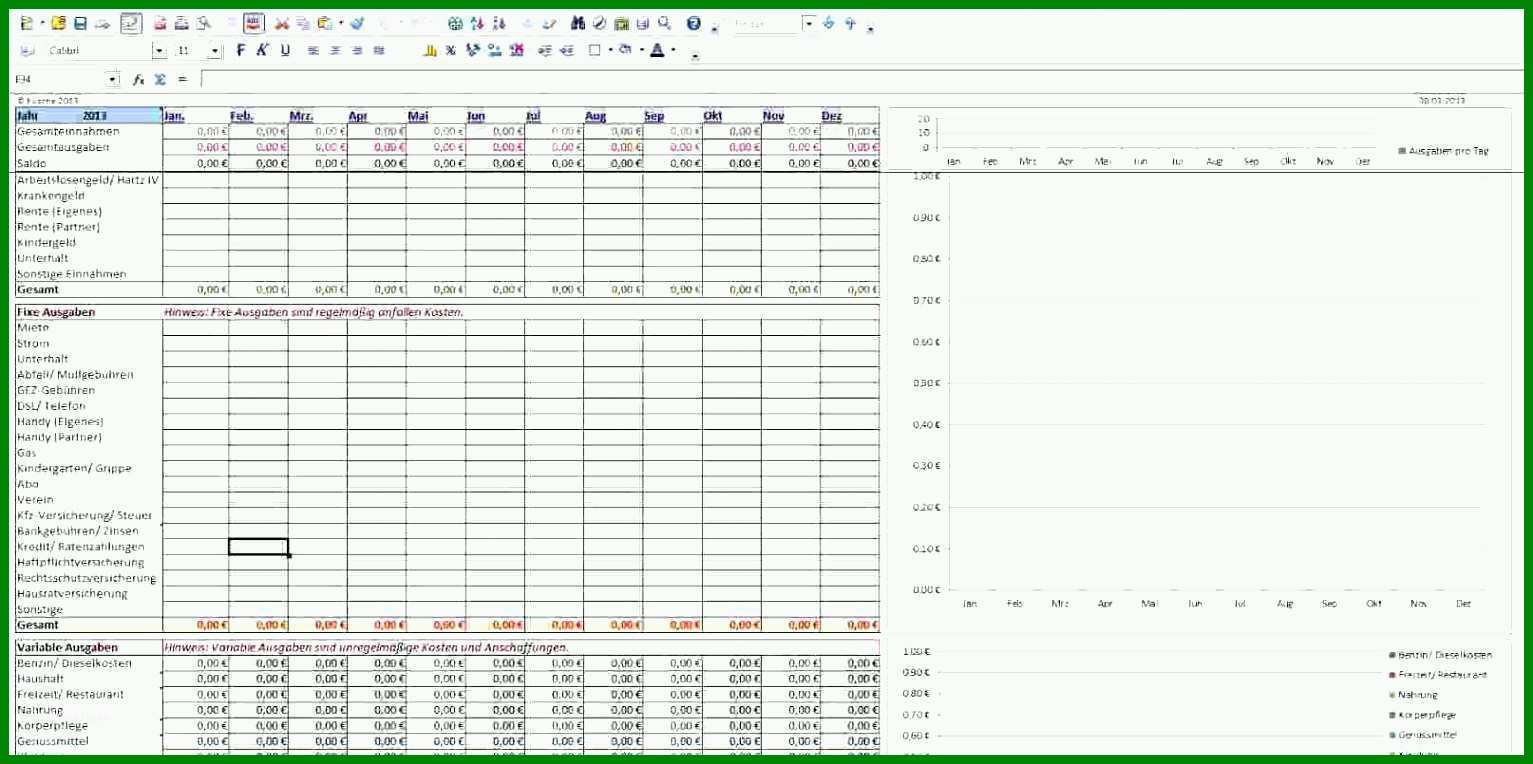Click the Calibri font name box
This screenshot has height=764, width=1533.
coord(98,50)
